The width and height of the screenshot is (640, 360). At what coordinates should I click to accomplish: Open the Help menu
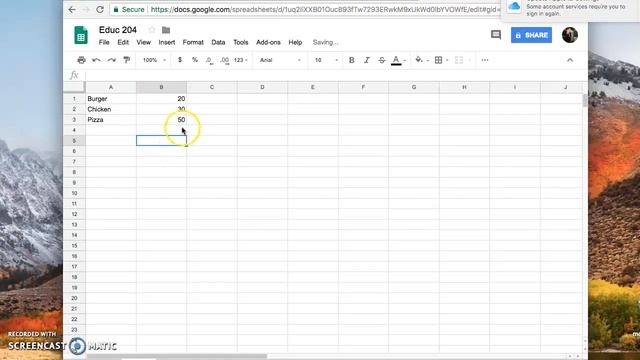pos(295,42)
